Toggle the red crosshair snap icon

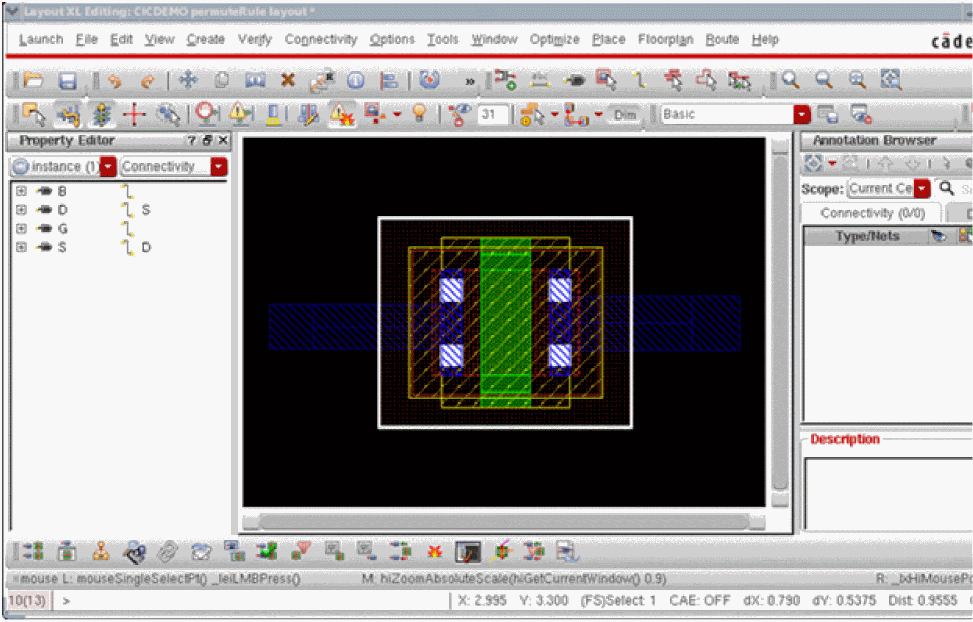[x=134, y=114]
